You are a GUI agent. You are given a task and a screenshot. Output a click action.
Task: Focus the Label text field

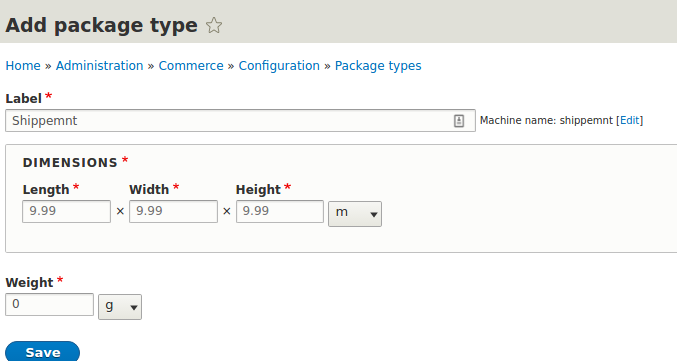(240, 120)
